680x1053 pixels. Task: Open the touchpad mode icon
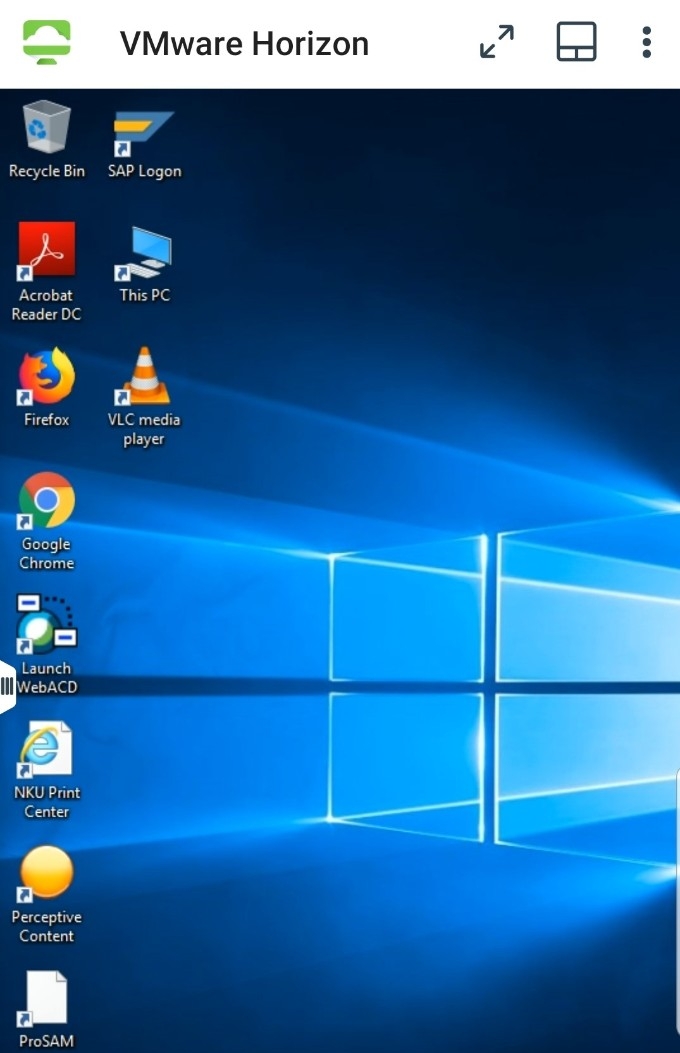pyautogui.click(x=577, y=42)
